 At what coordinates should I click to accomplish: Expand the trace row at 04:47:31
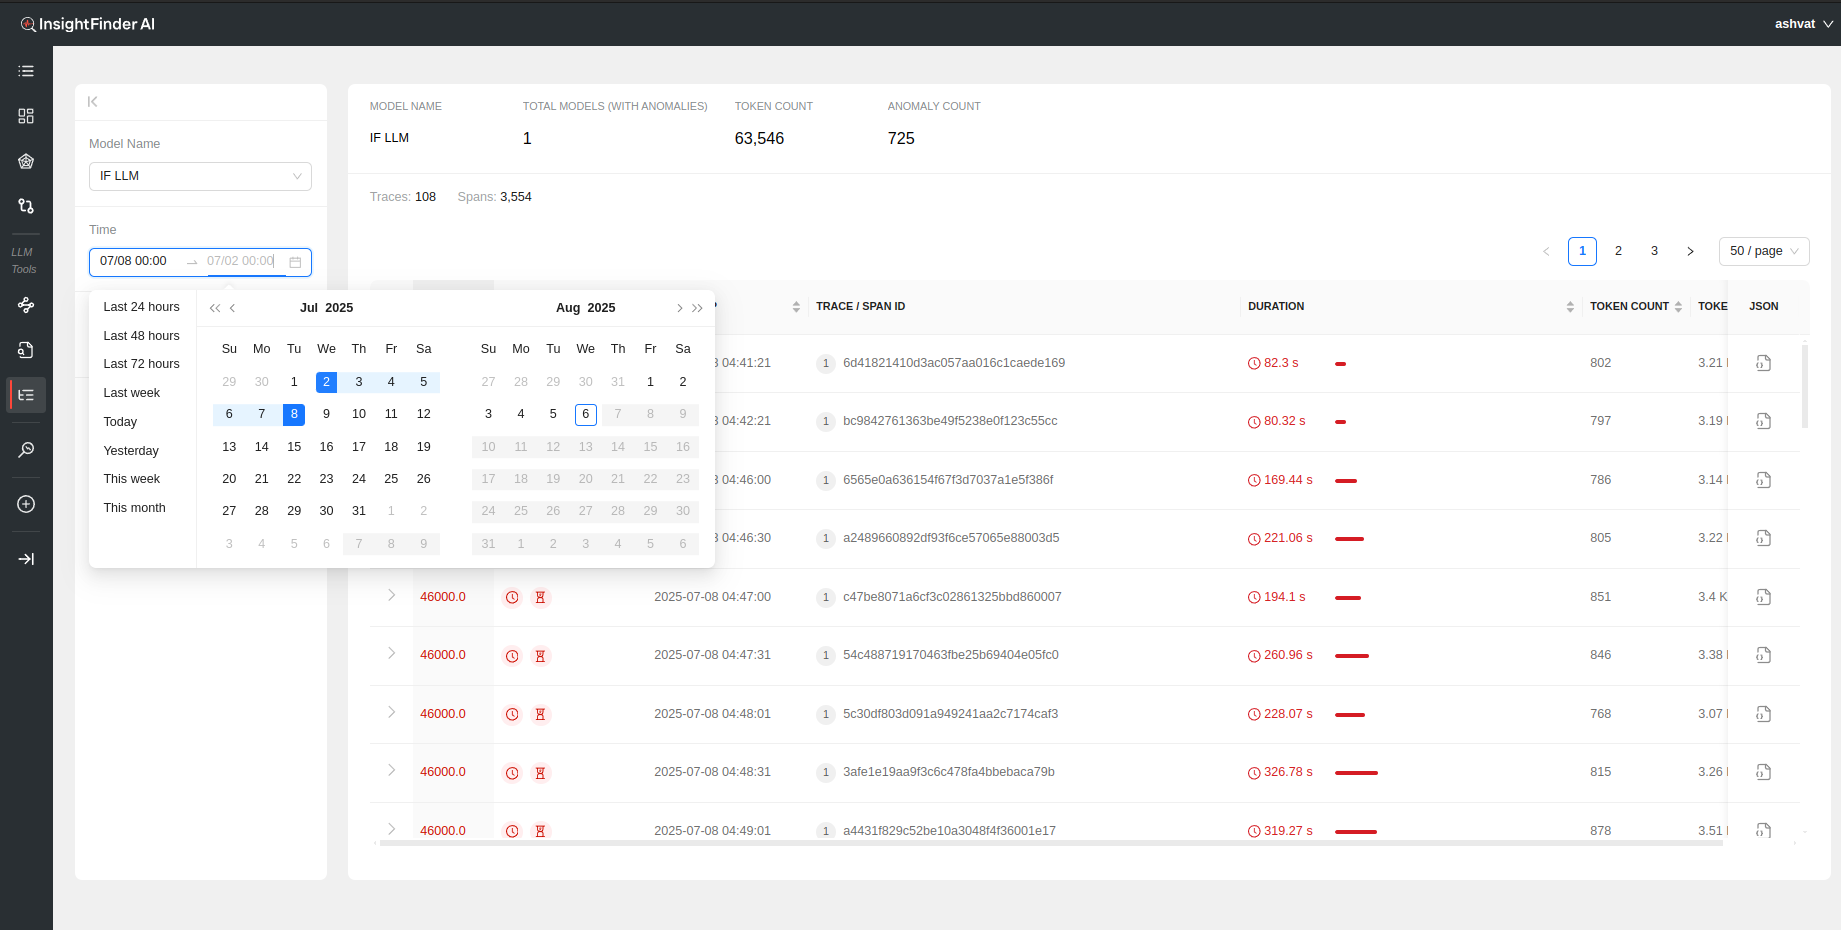tap(391, 654)
